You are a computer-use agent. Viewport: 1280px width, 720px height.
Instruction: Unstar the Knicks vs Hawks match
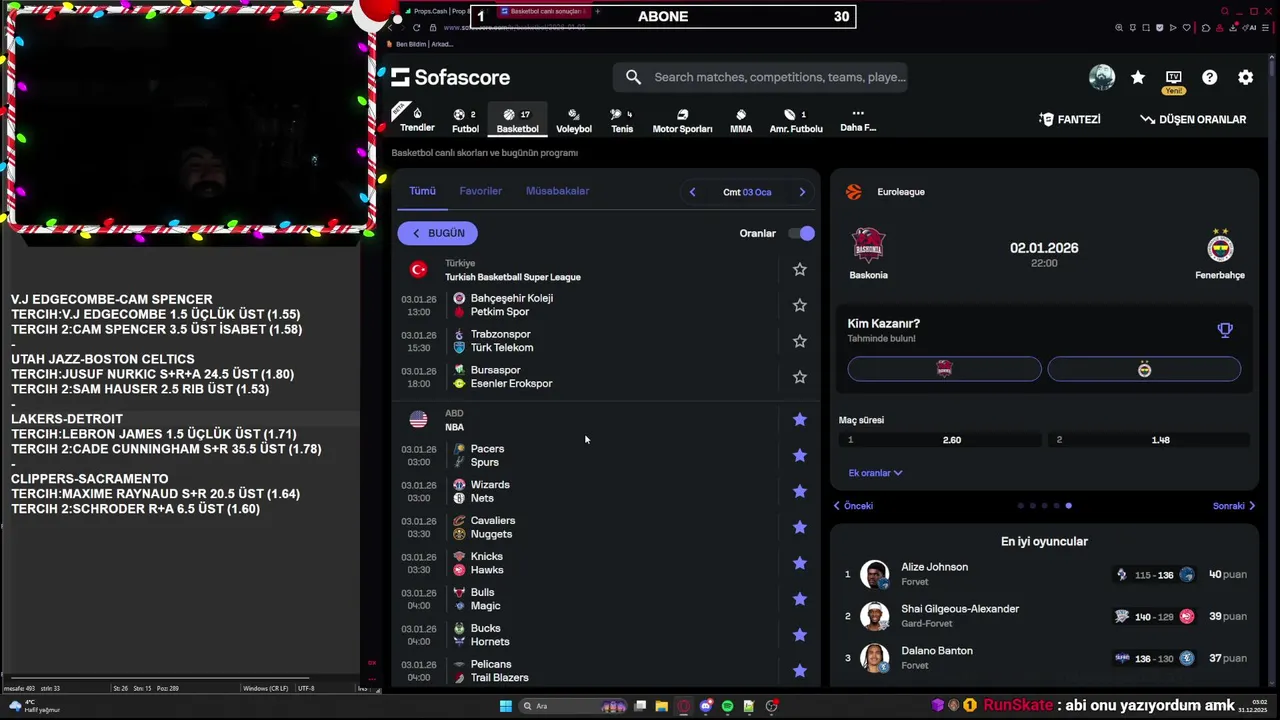pyautogui.click(x=800, y=564)
